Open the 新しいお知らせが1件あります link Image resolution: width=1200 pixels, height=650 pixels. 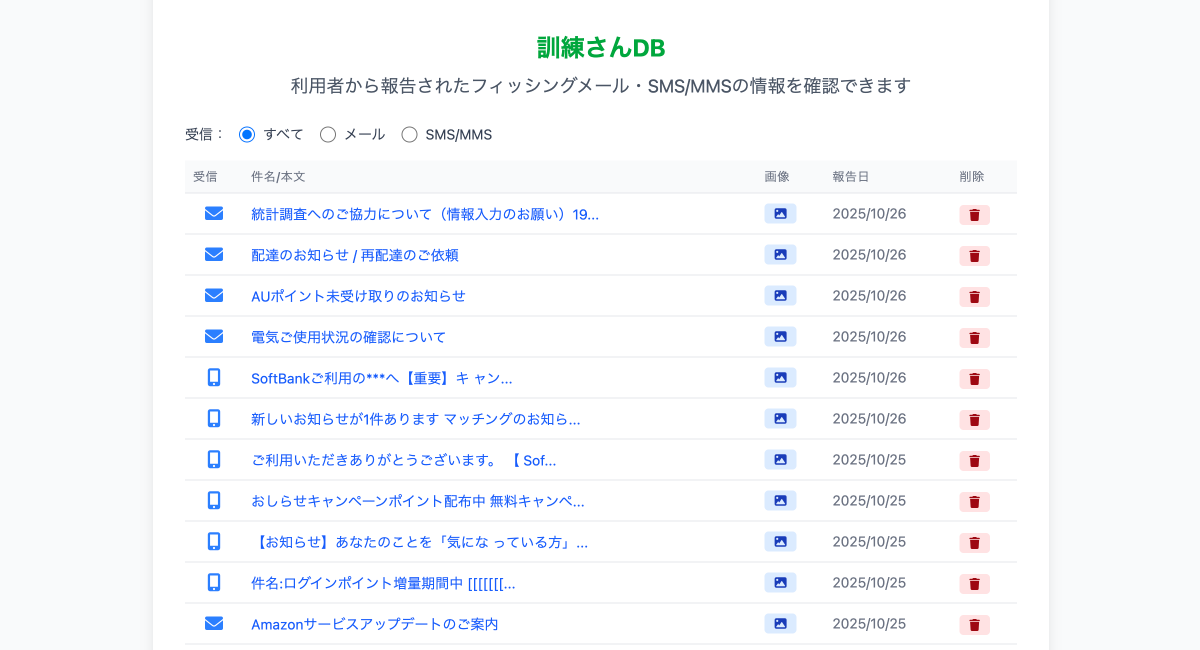pos(417,418)
